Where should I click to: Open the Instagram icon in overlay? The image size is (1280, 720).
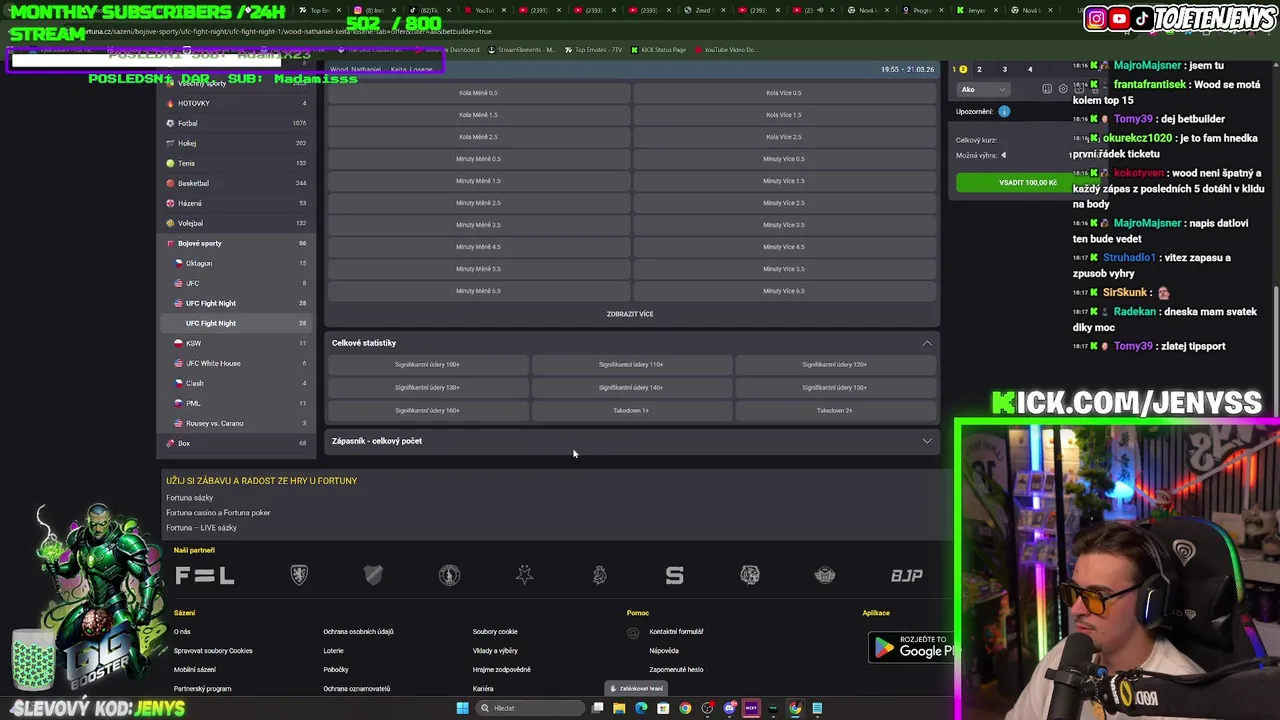click(1096, 18)
